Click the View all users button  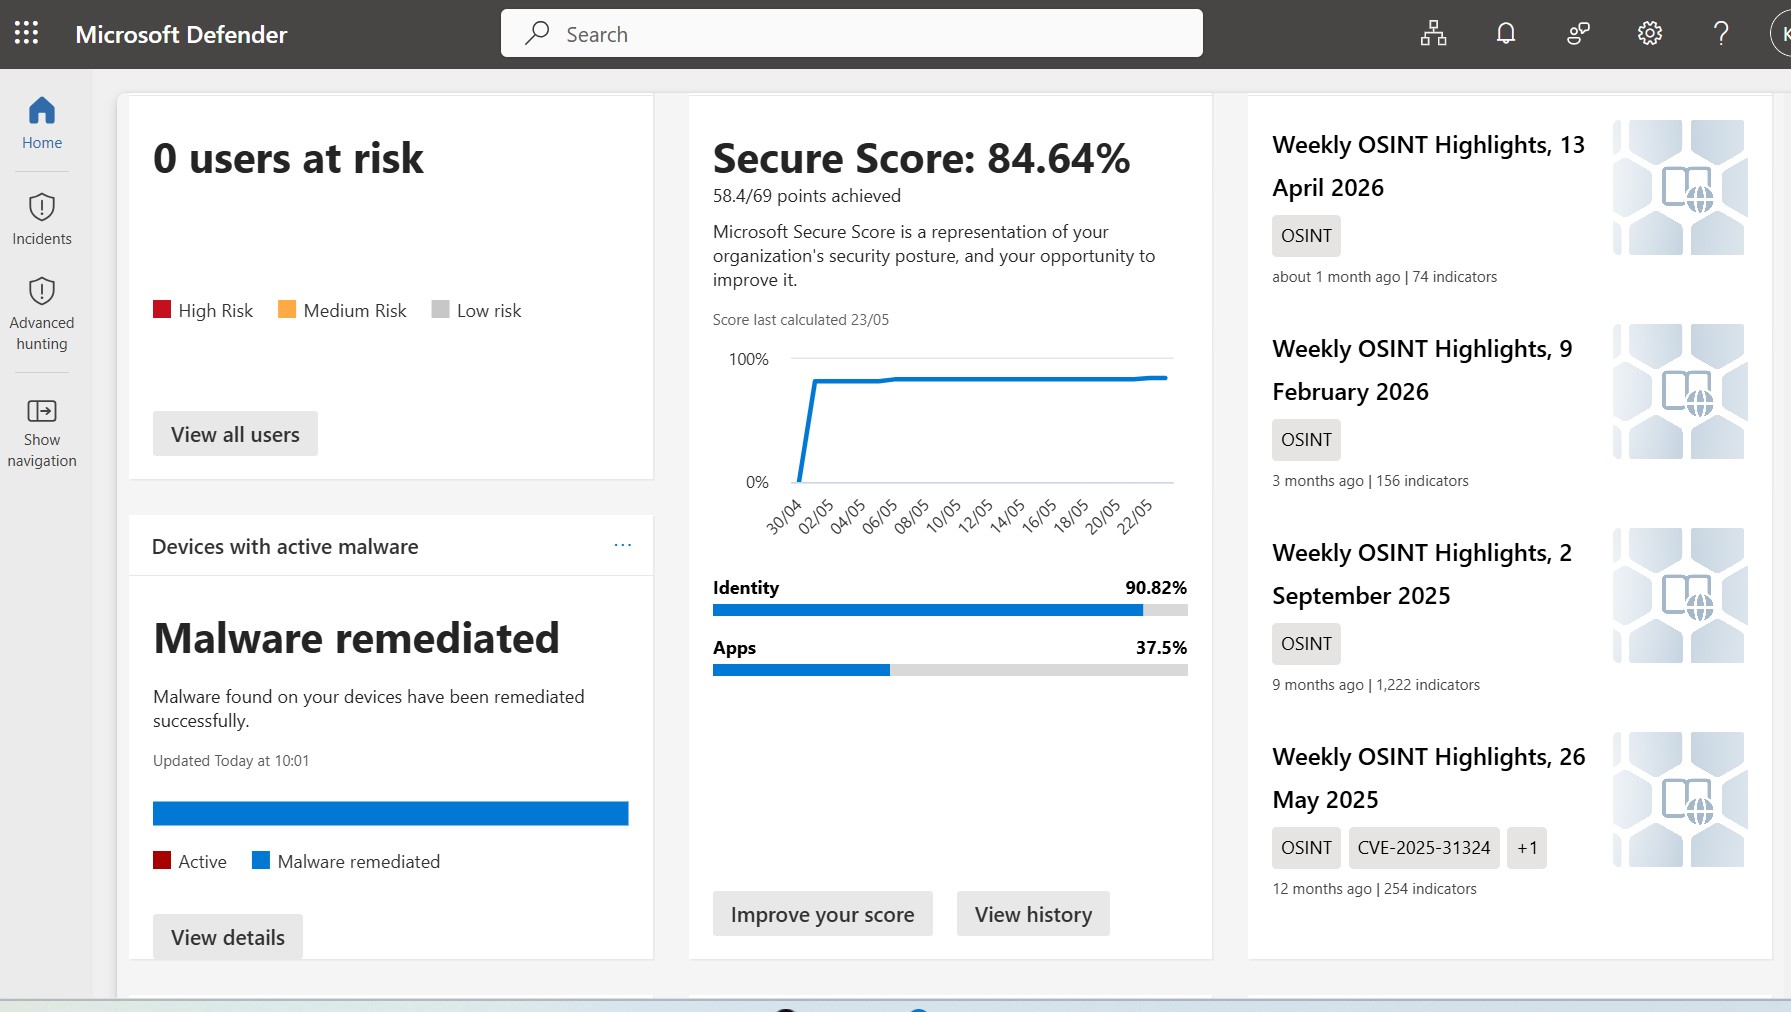pyautogui.click(x=235, y=434)
